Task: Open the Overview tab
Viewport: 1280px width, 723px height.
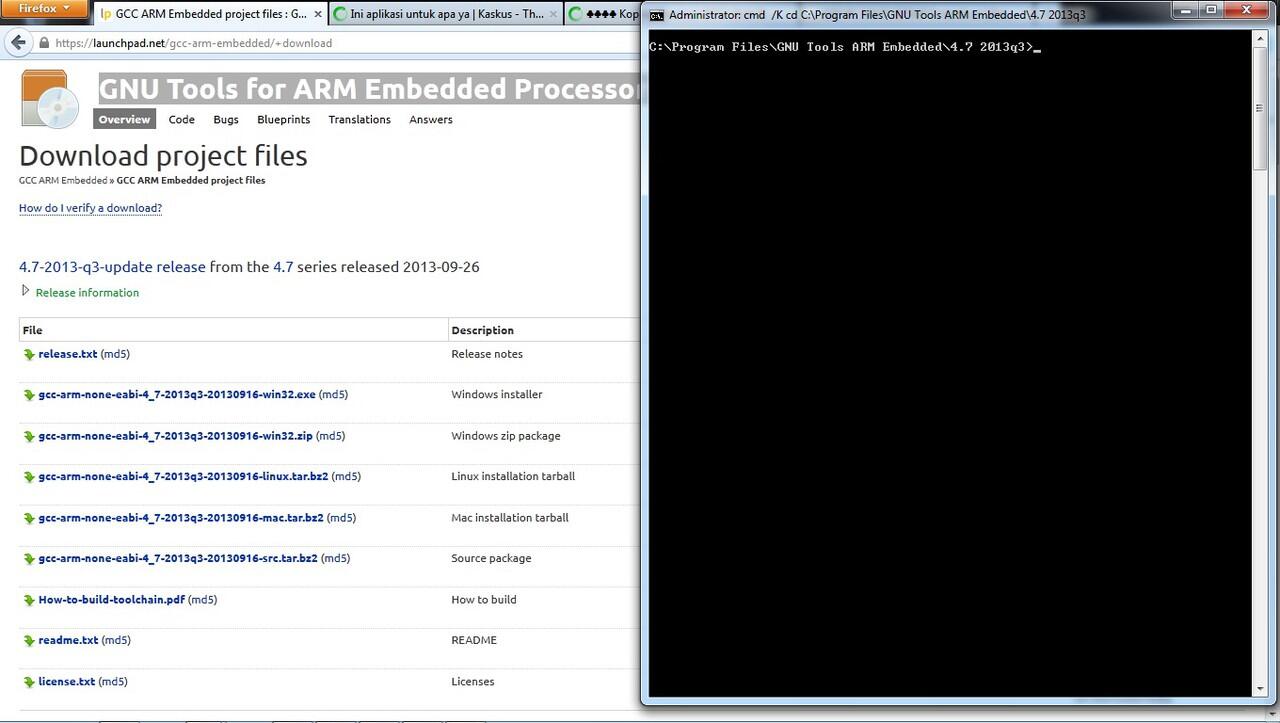Action: (124, 119)
